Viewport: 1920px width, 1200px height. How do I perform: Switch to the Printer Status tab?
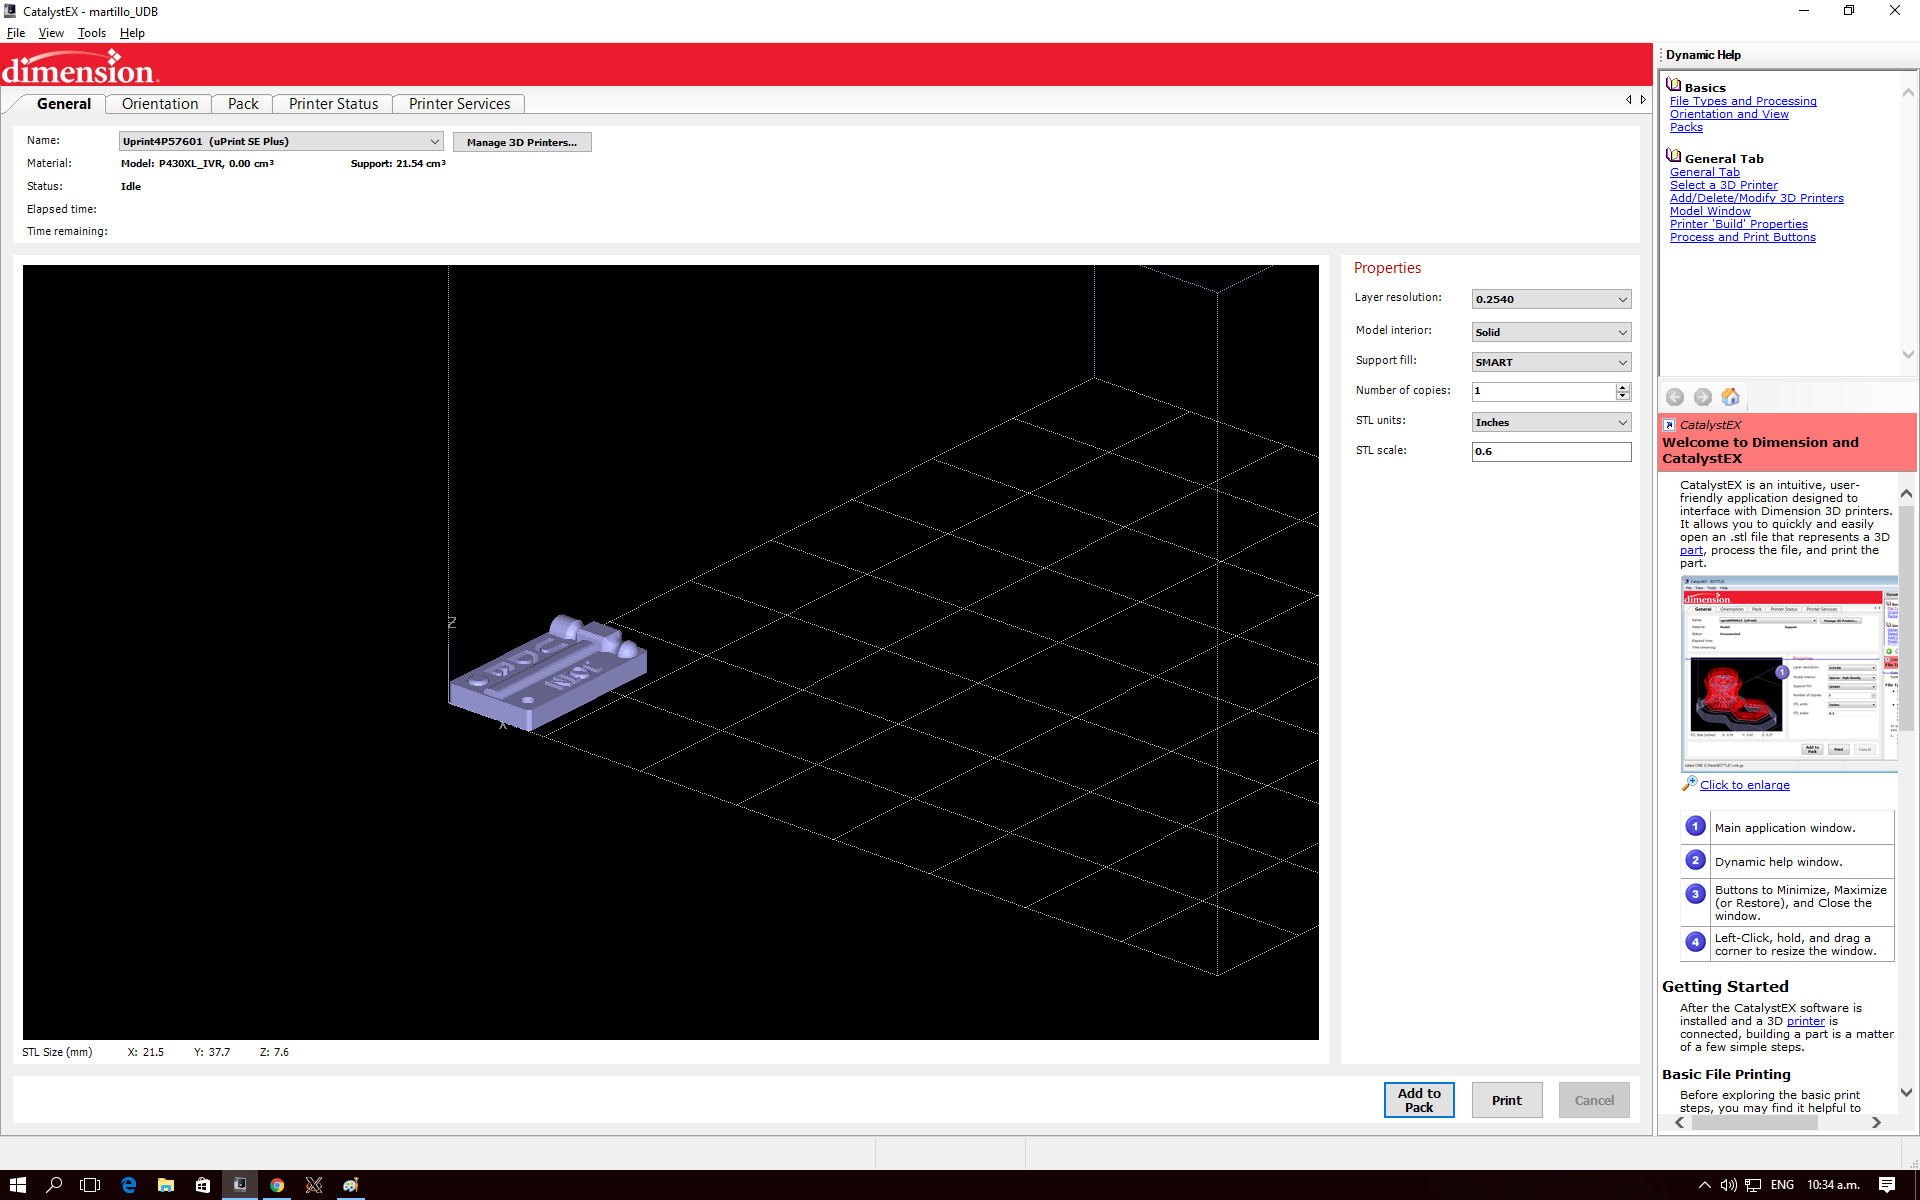(334, 104)
